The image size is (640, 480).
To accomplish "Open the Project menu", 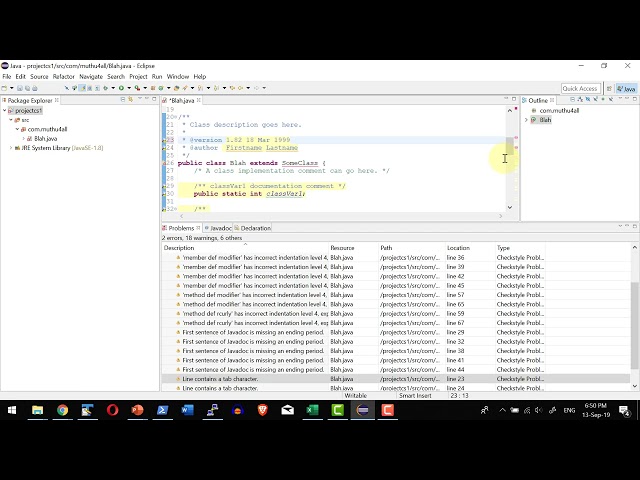I will (138, 76).
